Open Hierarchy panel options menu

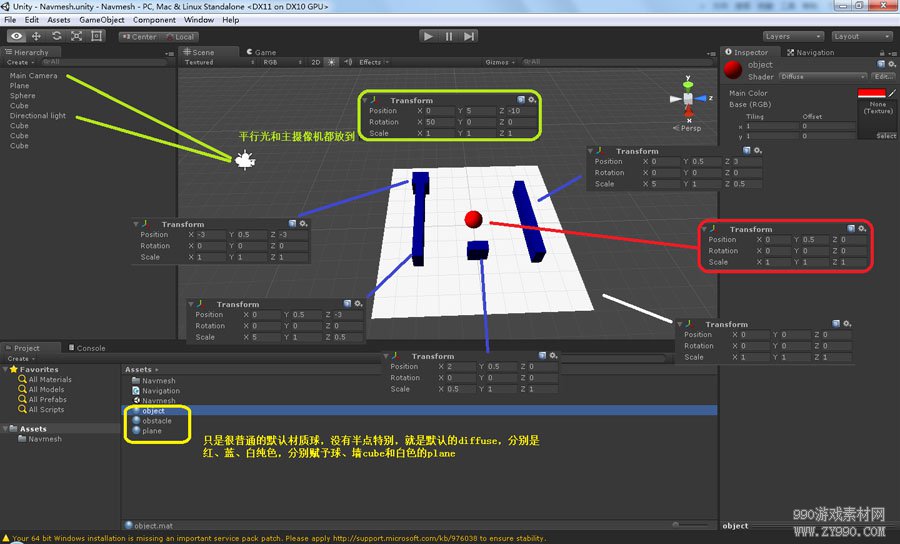pos(169,53)
